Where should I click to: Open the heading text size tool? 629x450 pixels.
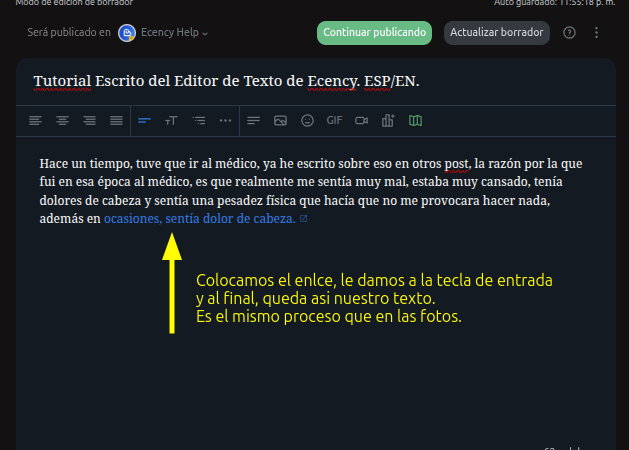[171, 121]
